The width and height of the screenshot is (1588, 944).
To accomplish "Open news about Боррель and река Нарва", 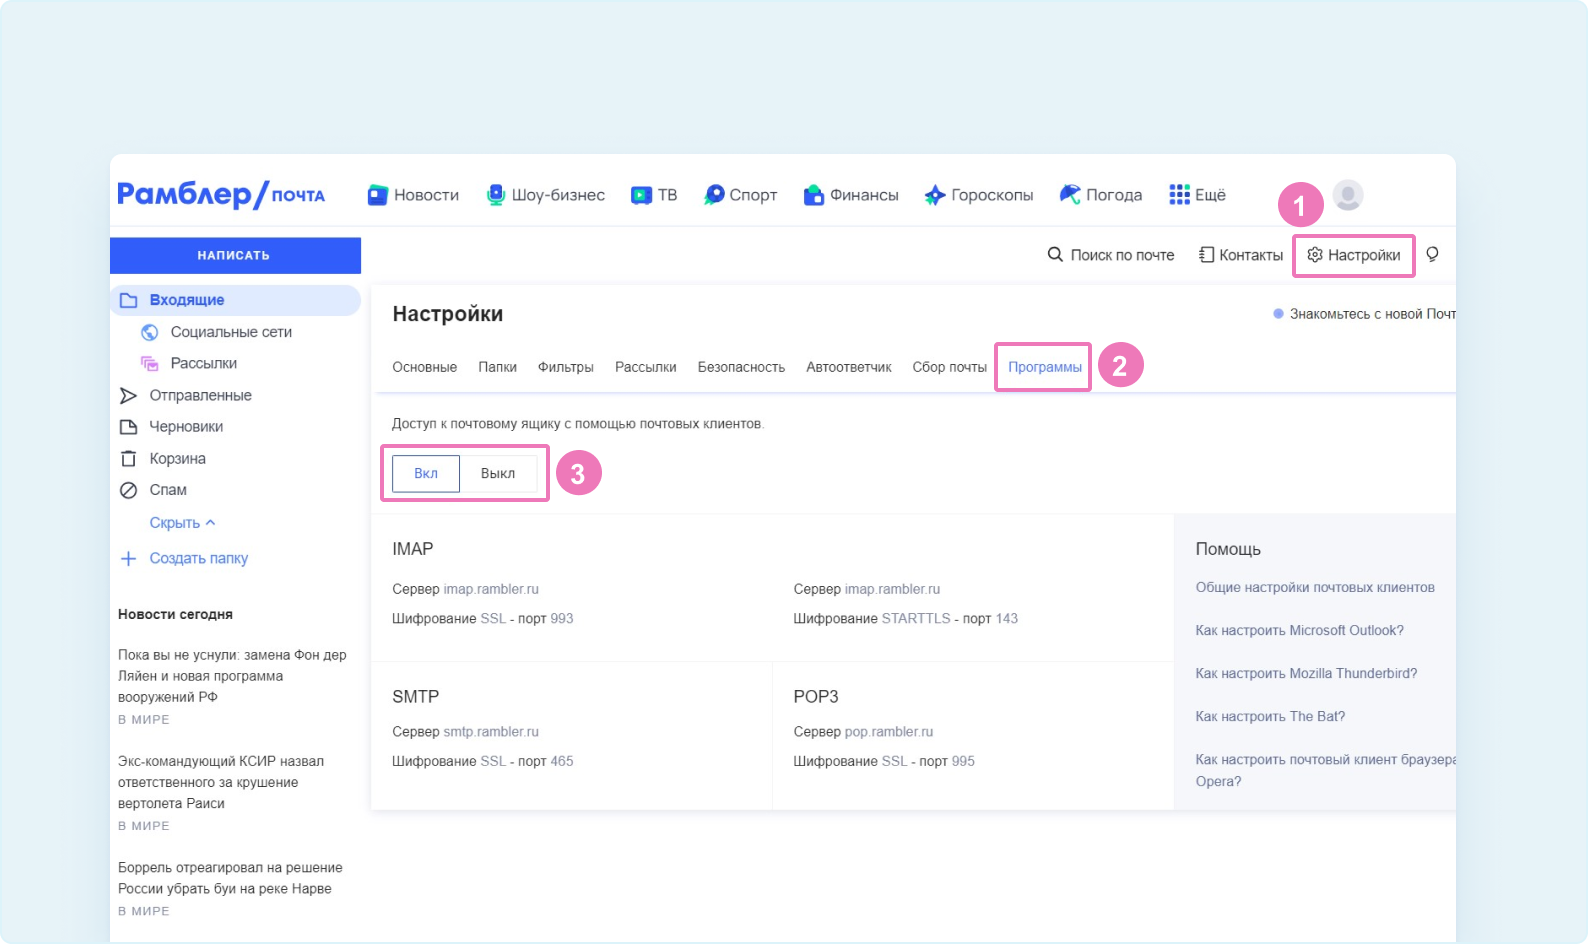I will pos(230,878).
